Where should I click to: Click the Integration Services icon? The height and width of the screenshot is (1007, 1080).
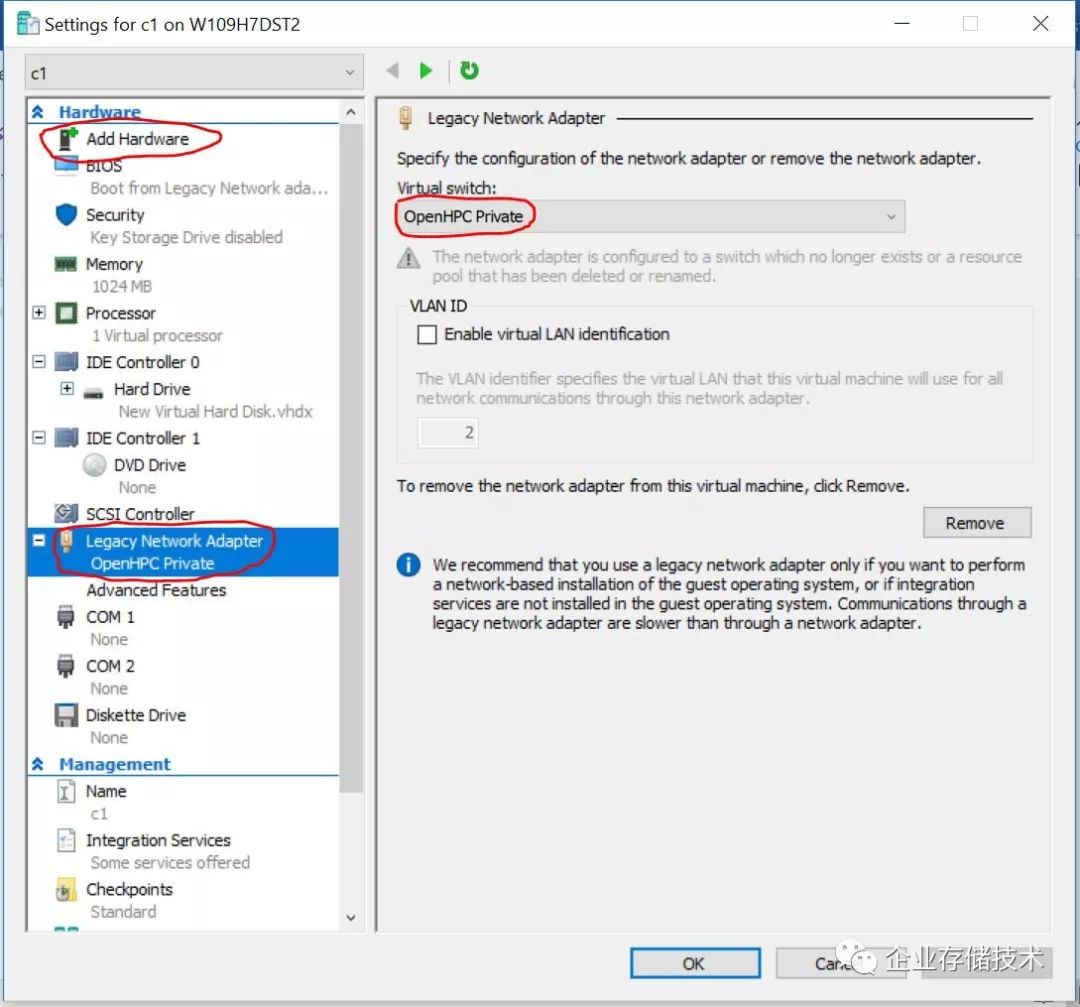pyautogui.click(x=66, y=840)
